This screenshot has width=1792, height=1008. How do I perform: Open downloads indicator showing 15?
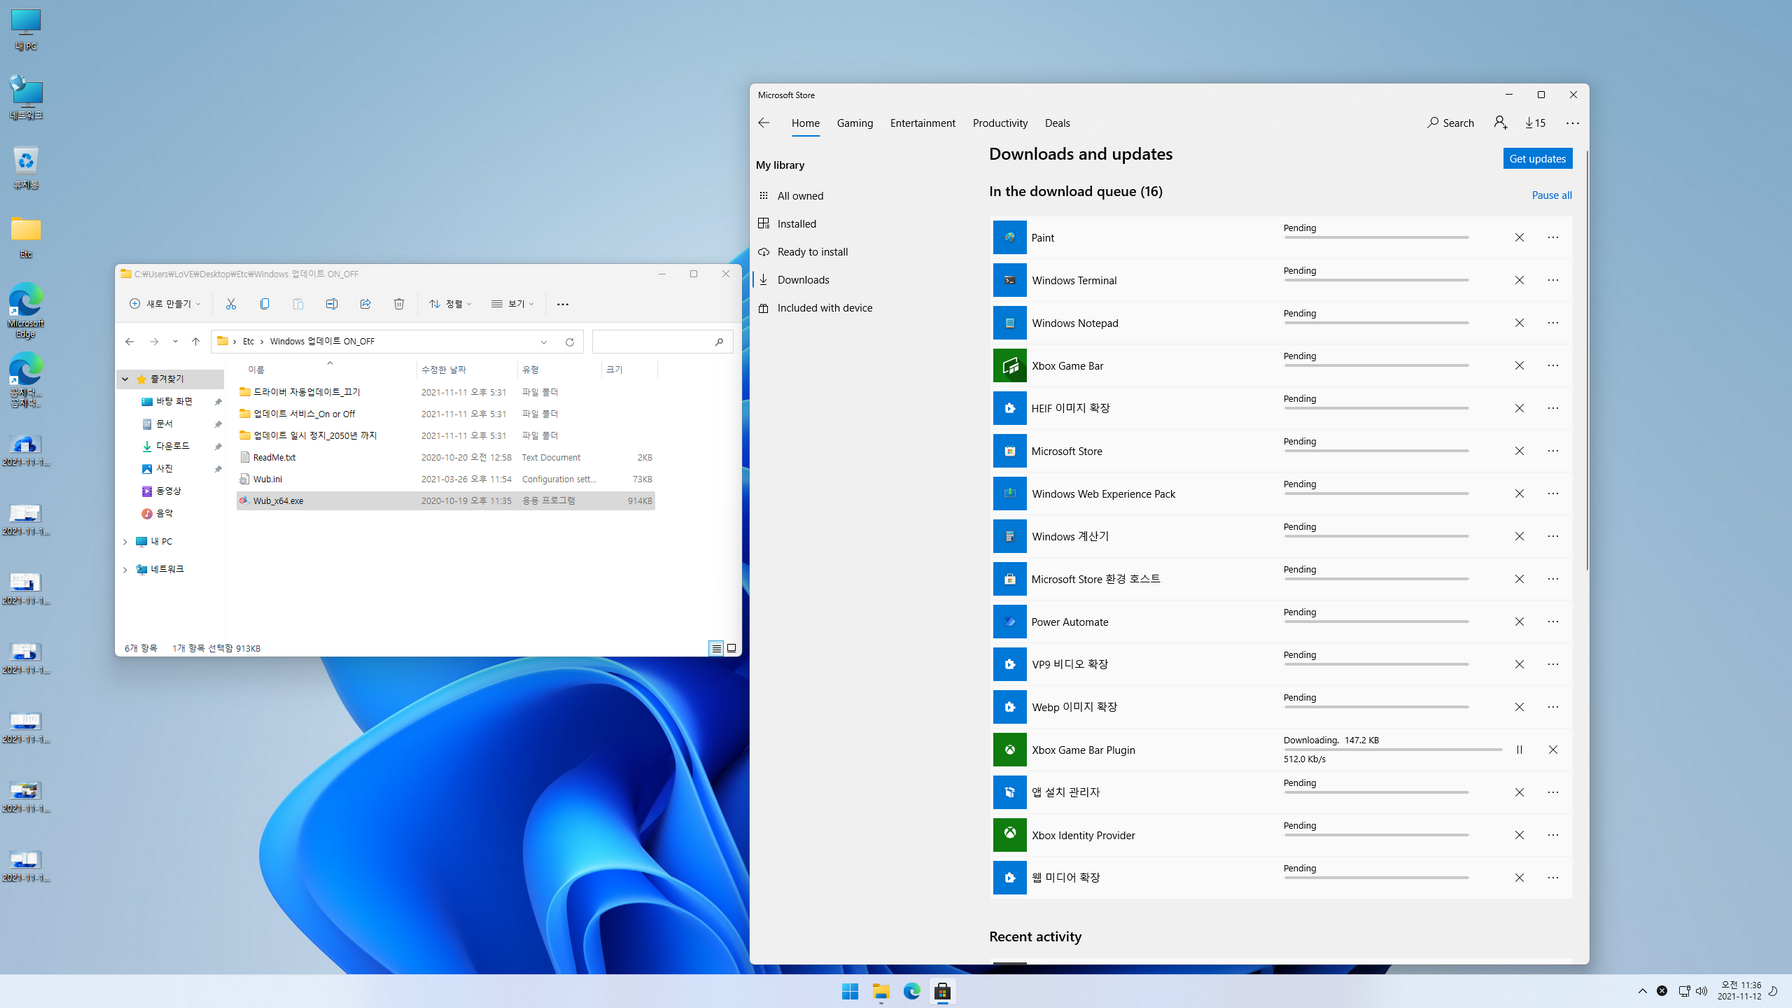[x=1536, y=123]
